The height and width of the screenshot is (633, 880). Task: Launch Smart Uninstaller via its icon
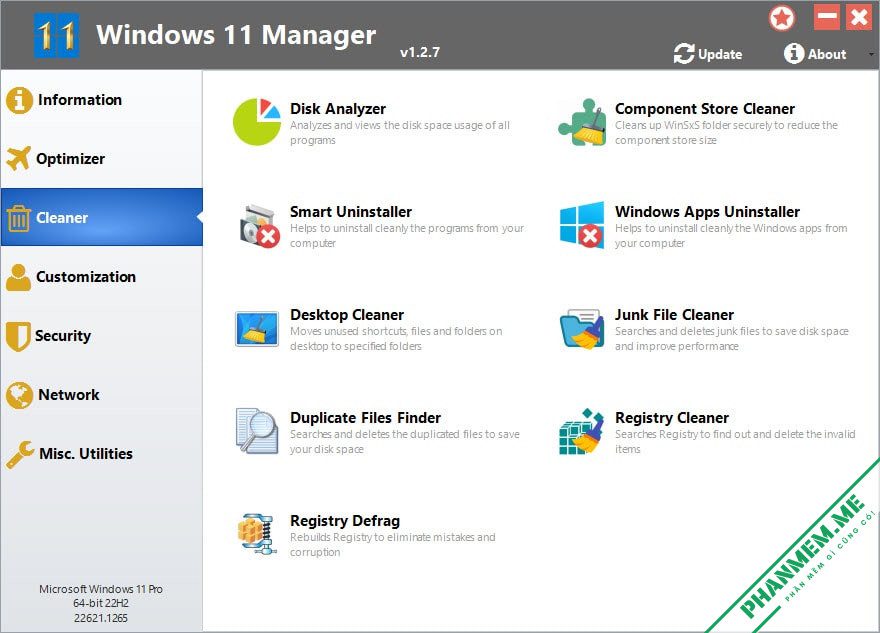[x=259, y=226]
